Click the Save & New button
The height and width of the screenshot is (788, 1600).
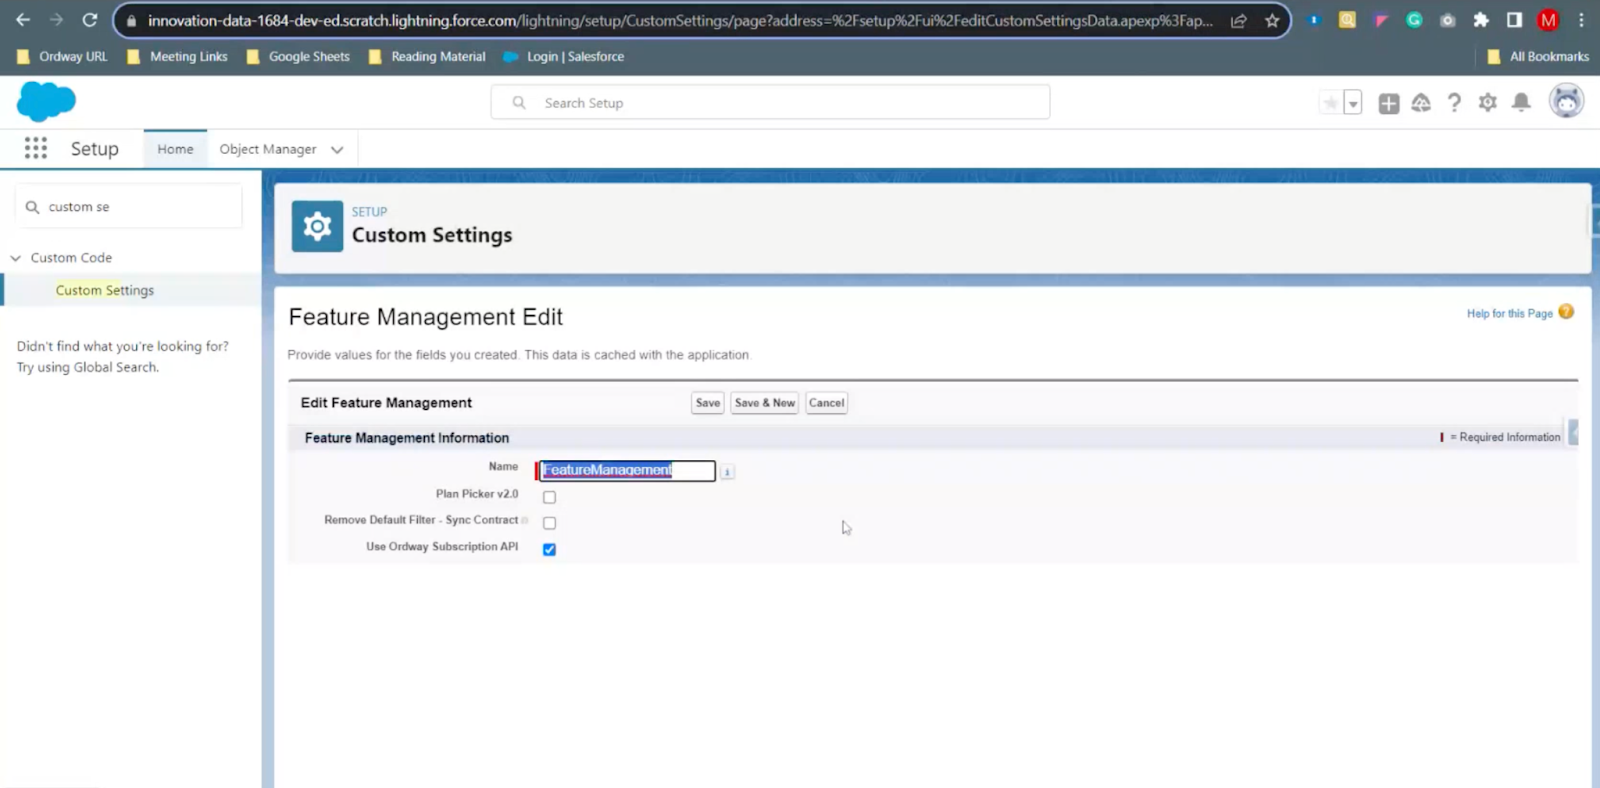tap(765, 403)
